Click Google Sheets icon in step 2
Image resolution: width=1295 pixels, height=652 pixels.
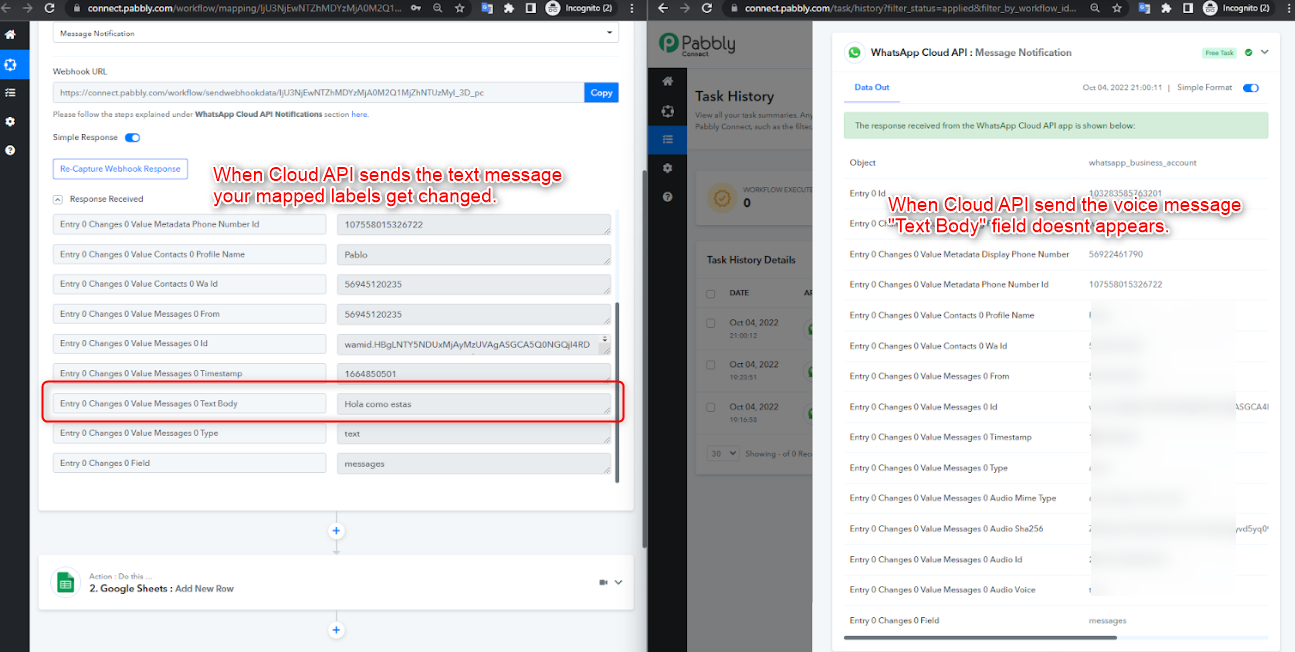pyautogui.click(x=66, y=582)
